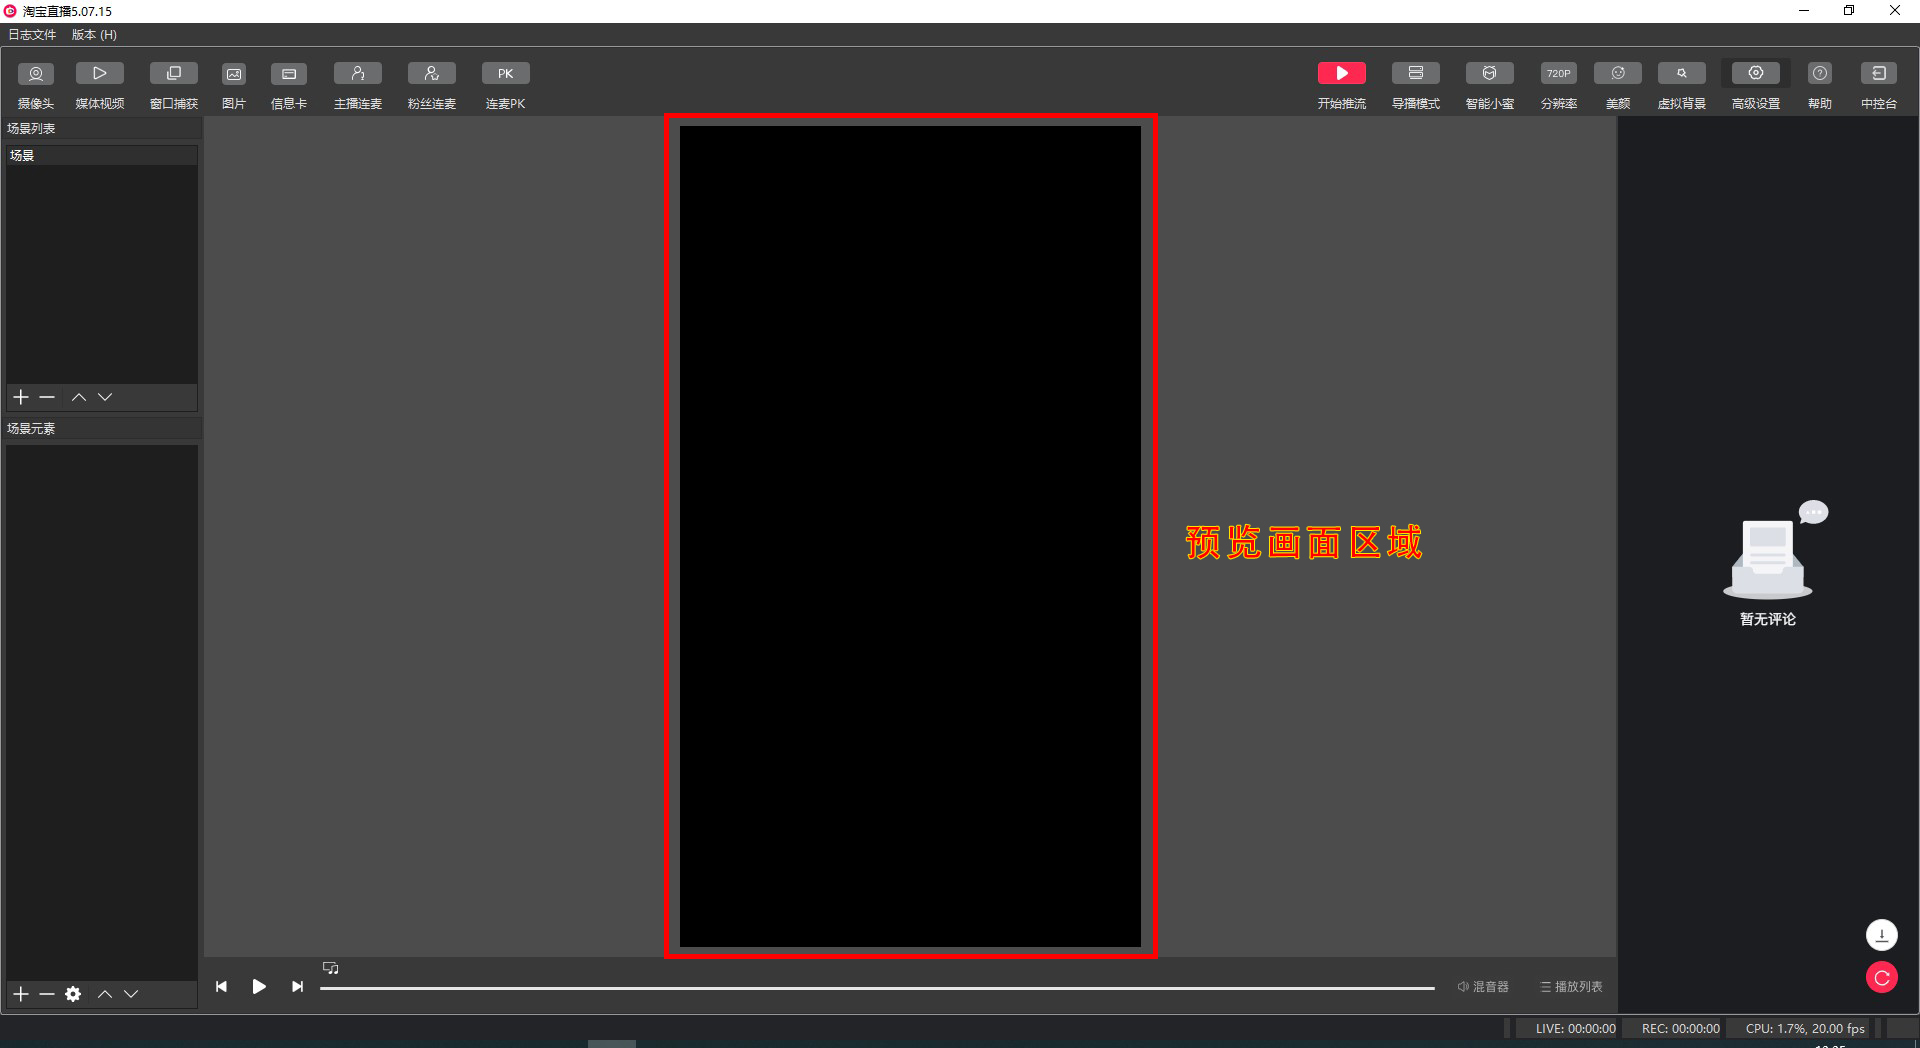The height and width of the screenshot is (1048, 1920).
Task: Add a new scene with plus button
Action: coord(21,397)
